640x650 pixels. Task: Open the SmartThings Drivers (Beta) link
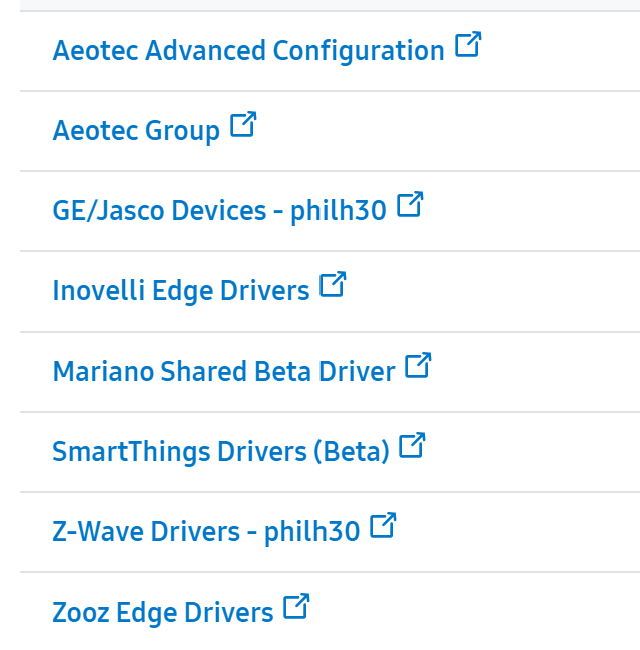[220, 451]
